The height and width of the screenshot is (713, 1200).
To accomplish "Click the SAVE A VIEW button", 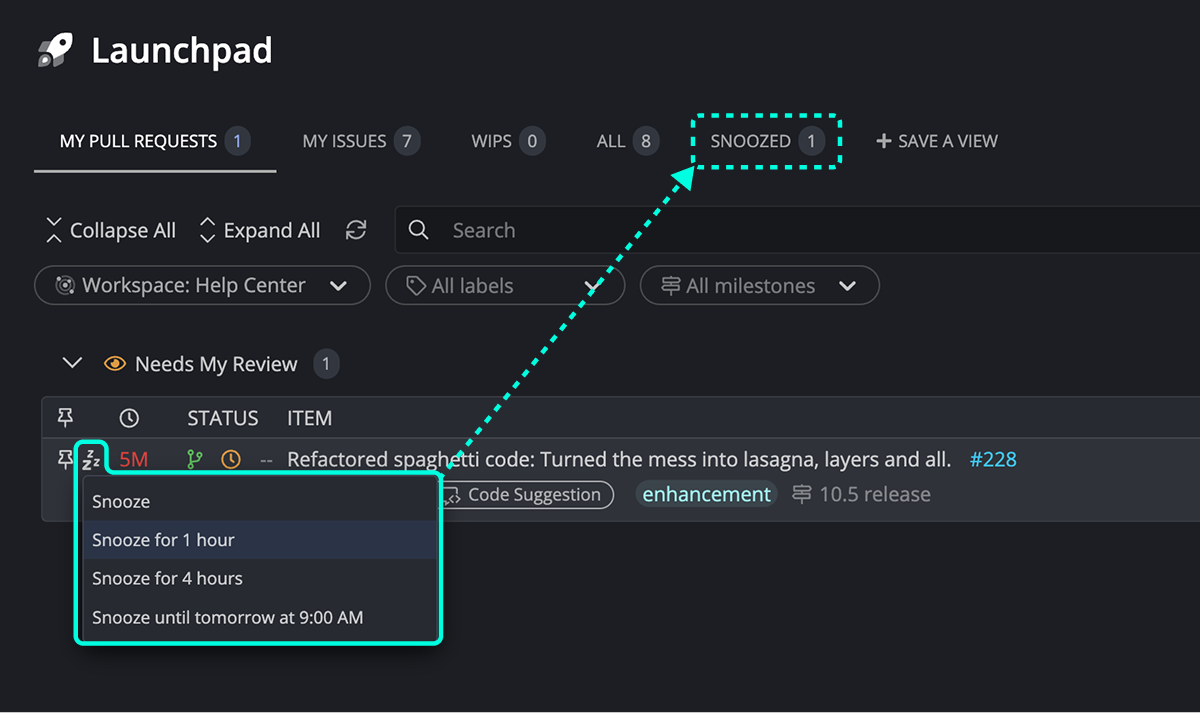I will (936, 141).
